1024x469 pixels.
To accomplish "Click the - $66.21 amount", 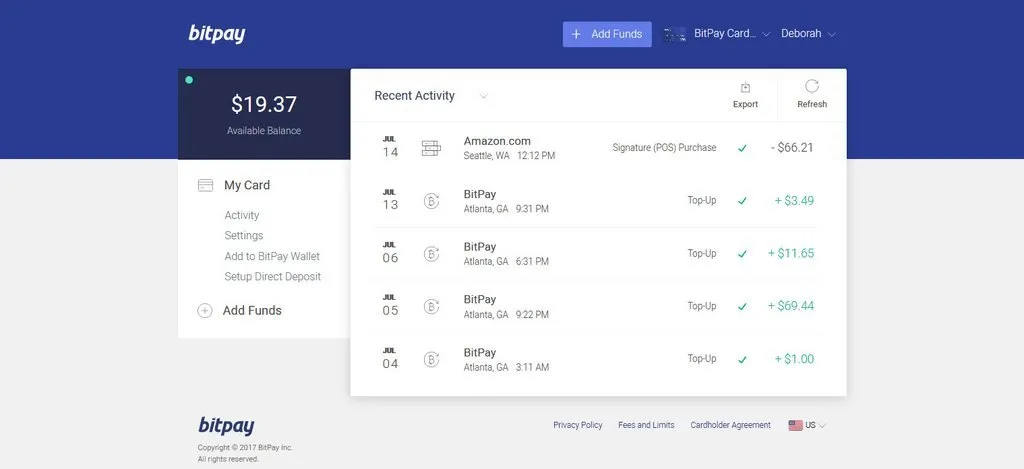I will point(792,148).
